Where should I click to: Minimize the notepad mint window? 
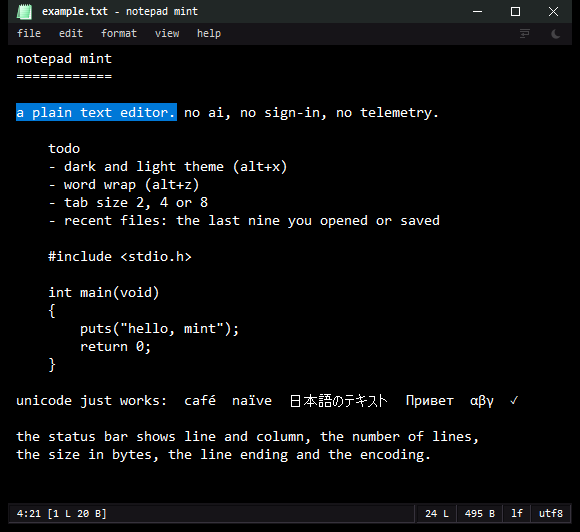point(477,11)
